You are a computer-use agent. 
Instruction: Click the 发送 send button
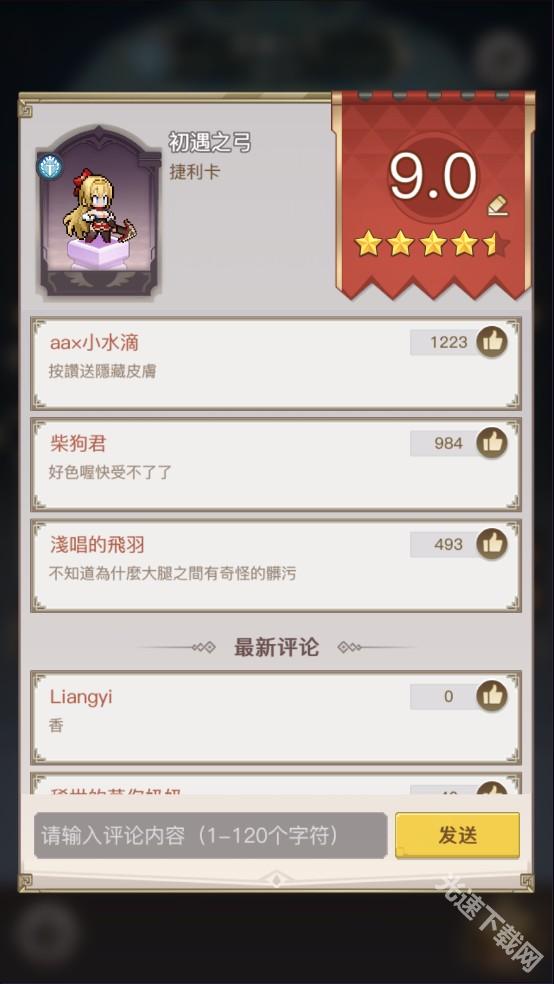pyautogui.click(x=457, y=835)
